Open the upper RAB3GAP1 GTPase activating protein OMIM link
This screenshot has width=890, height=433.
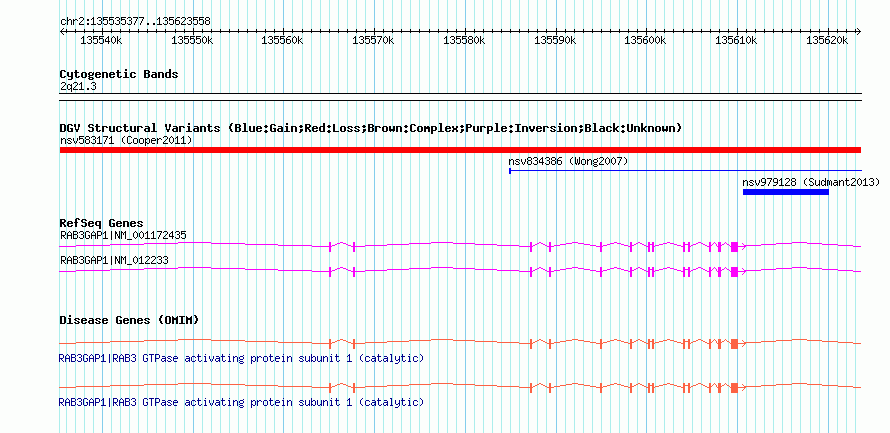241,359
